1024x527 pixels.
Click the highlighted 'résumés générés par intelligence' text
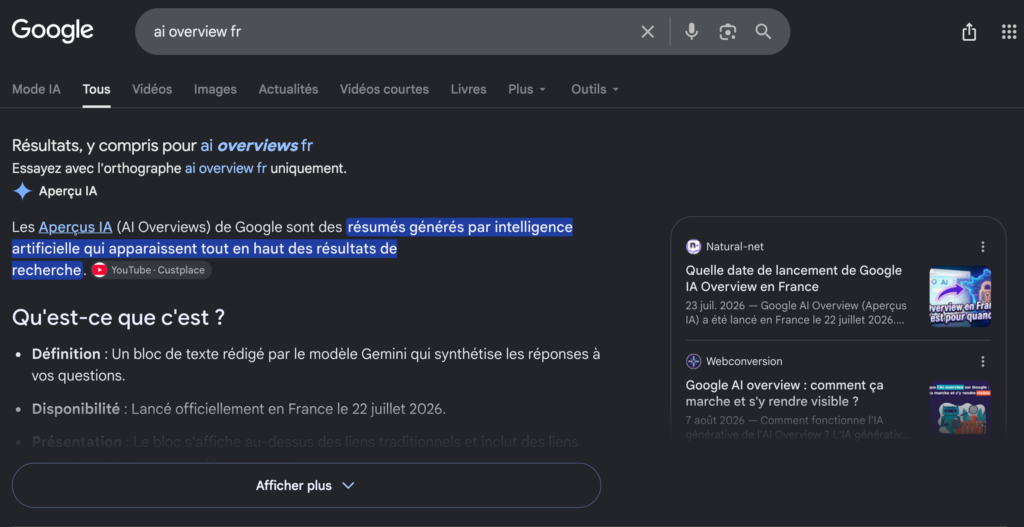(x=460, y=227)
